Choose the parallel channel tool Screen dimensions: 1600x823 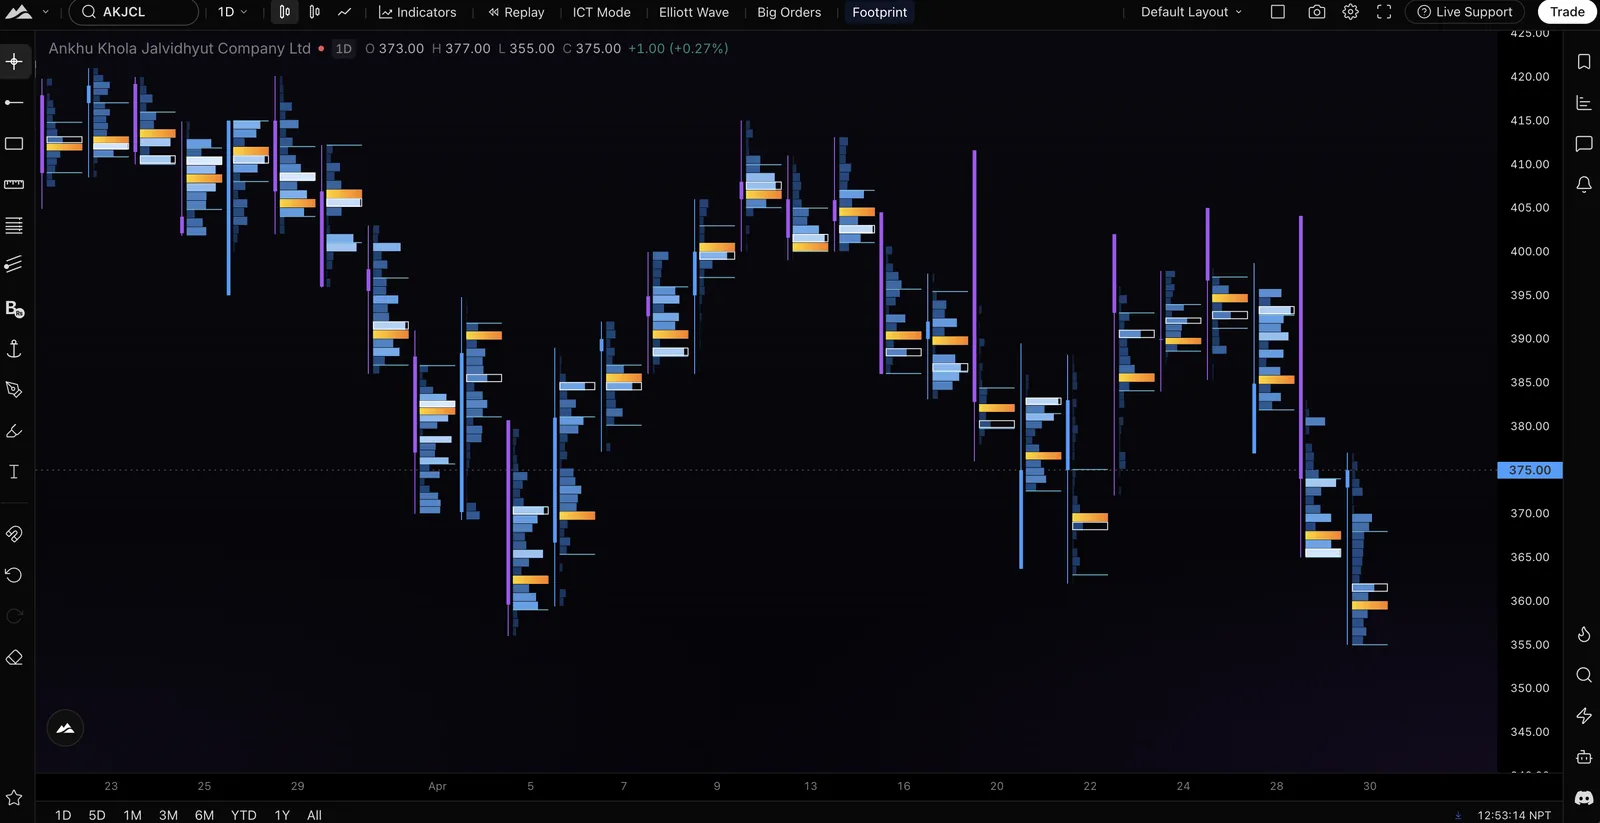click(14, 264)
